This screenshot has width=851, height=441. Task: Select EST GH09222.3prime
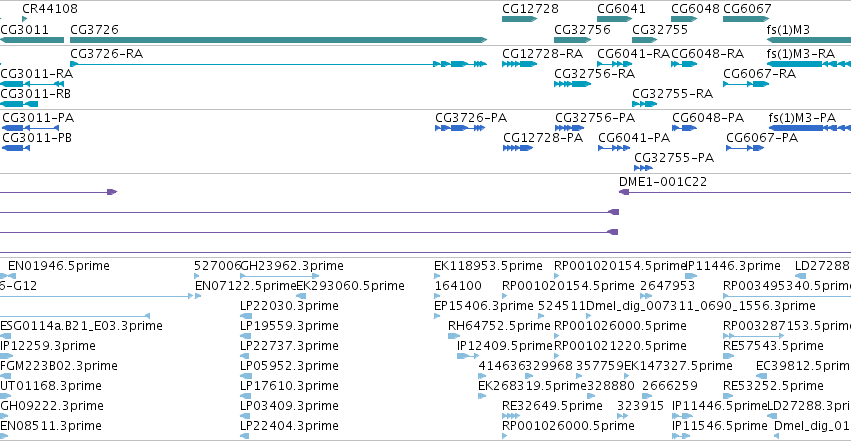click(52, 406)
